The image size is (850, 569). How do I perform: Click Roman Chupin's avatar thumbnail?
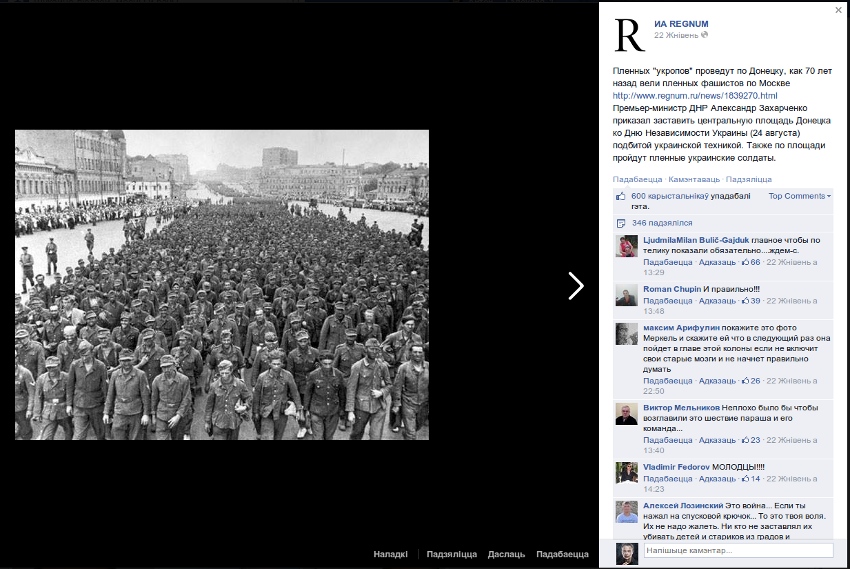[x=626, y=295]
